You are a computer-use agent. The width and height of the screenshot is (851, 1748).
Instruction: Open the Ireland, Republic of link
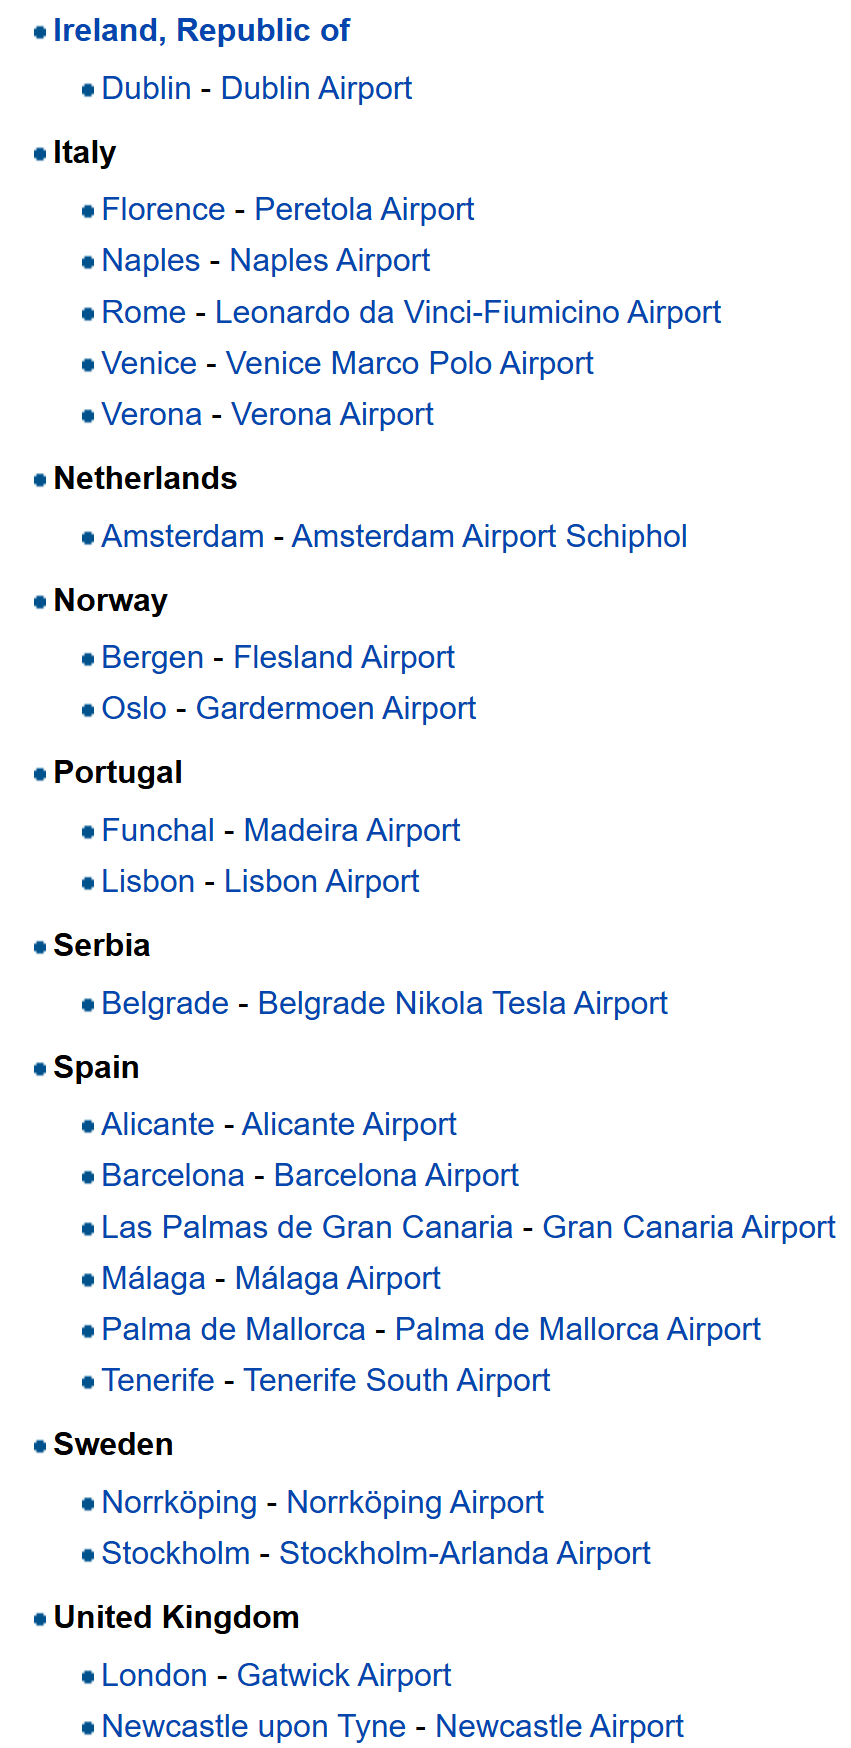pyautogui.click(x=201, y=31)
